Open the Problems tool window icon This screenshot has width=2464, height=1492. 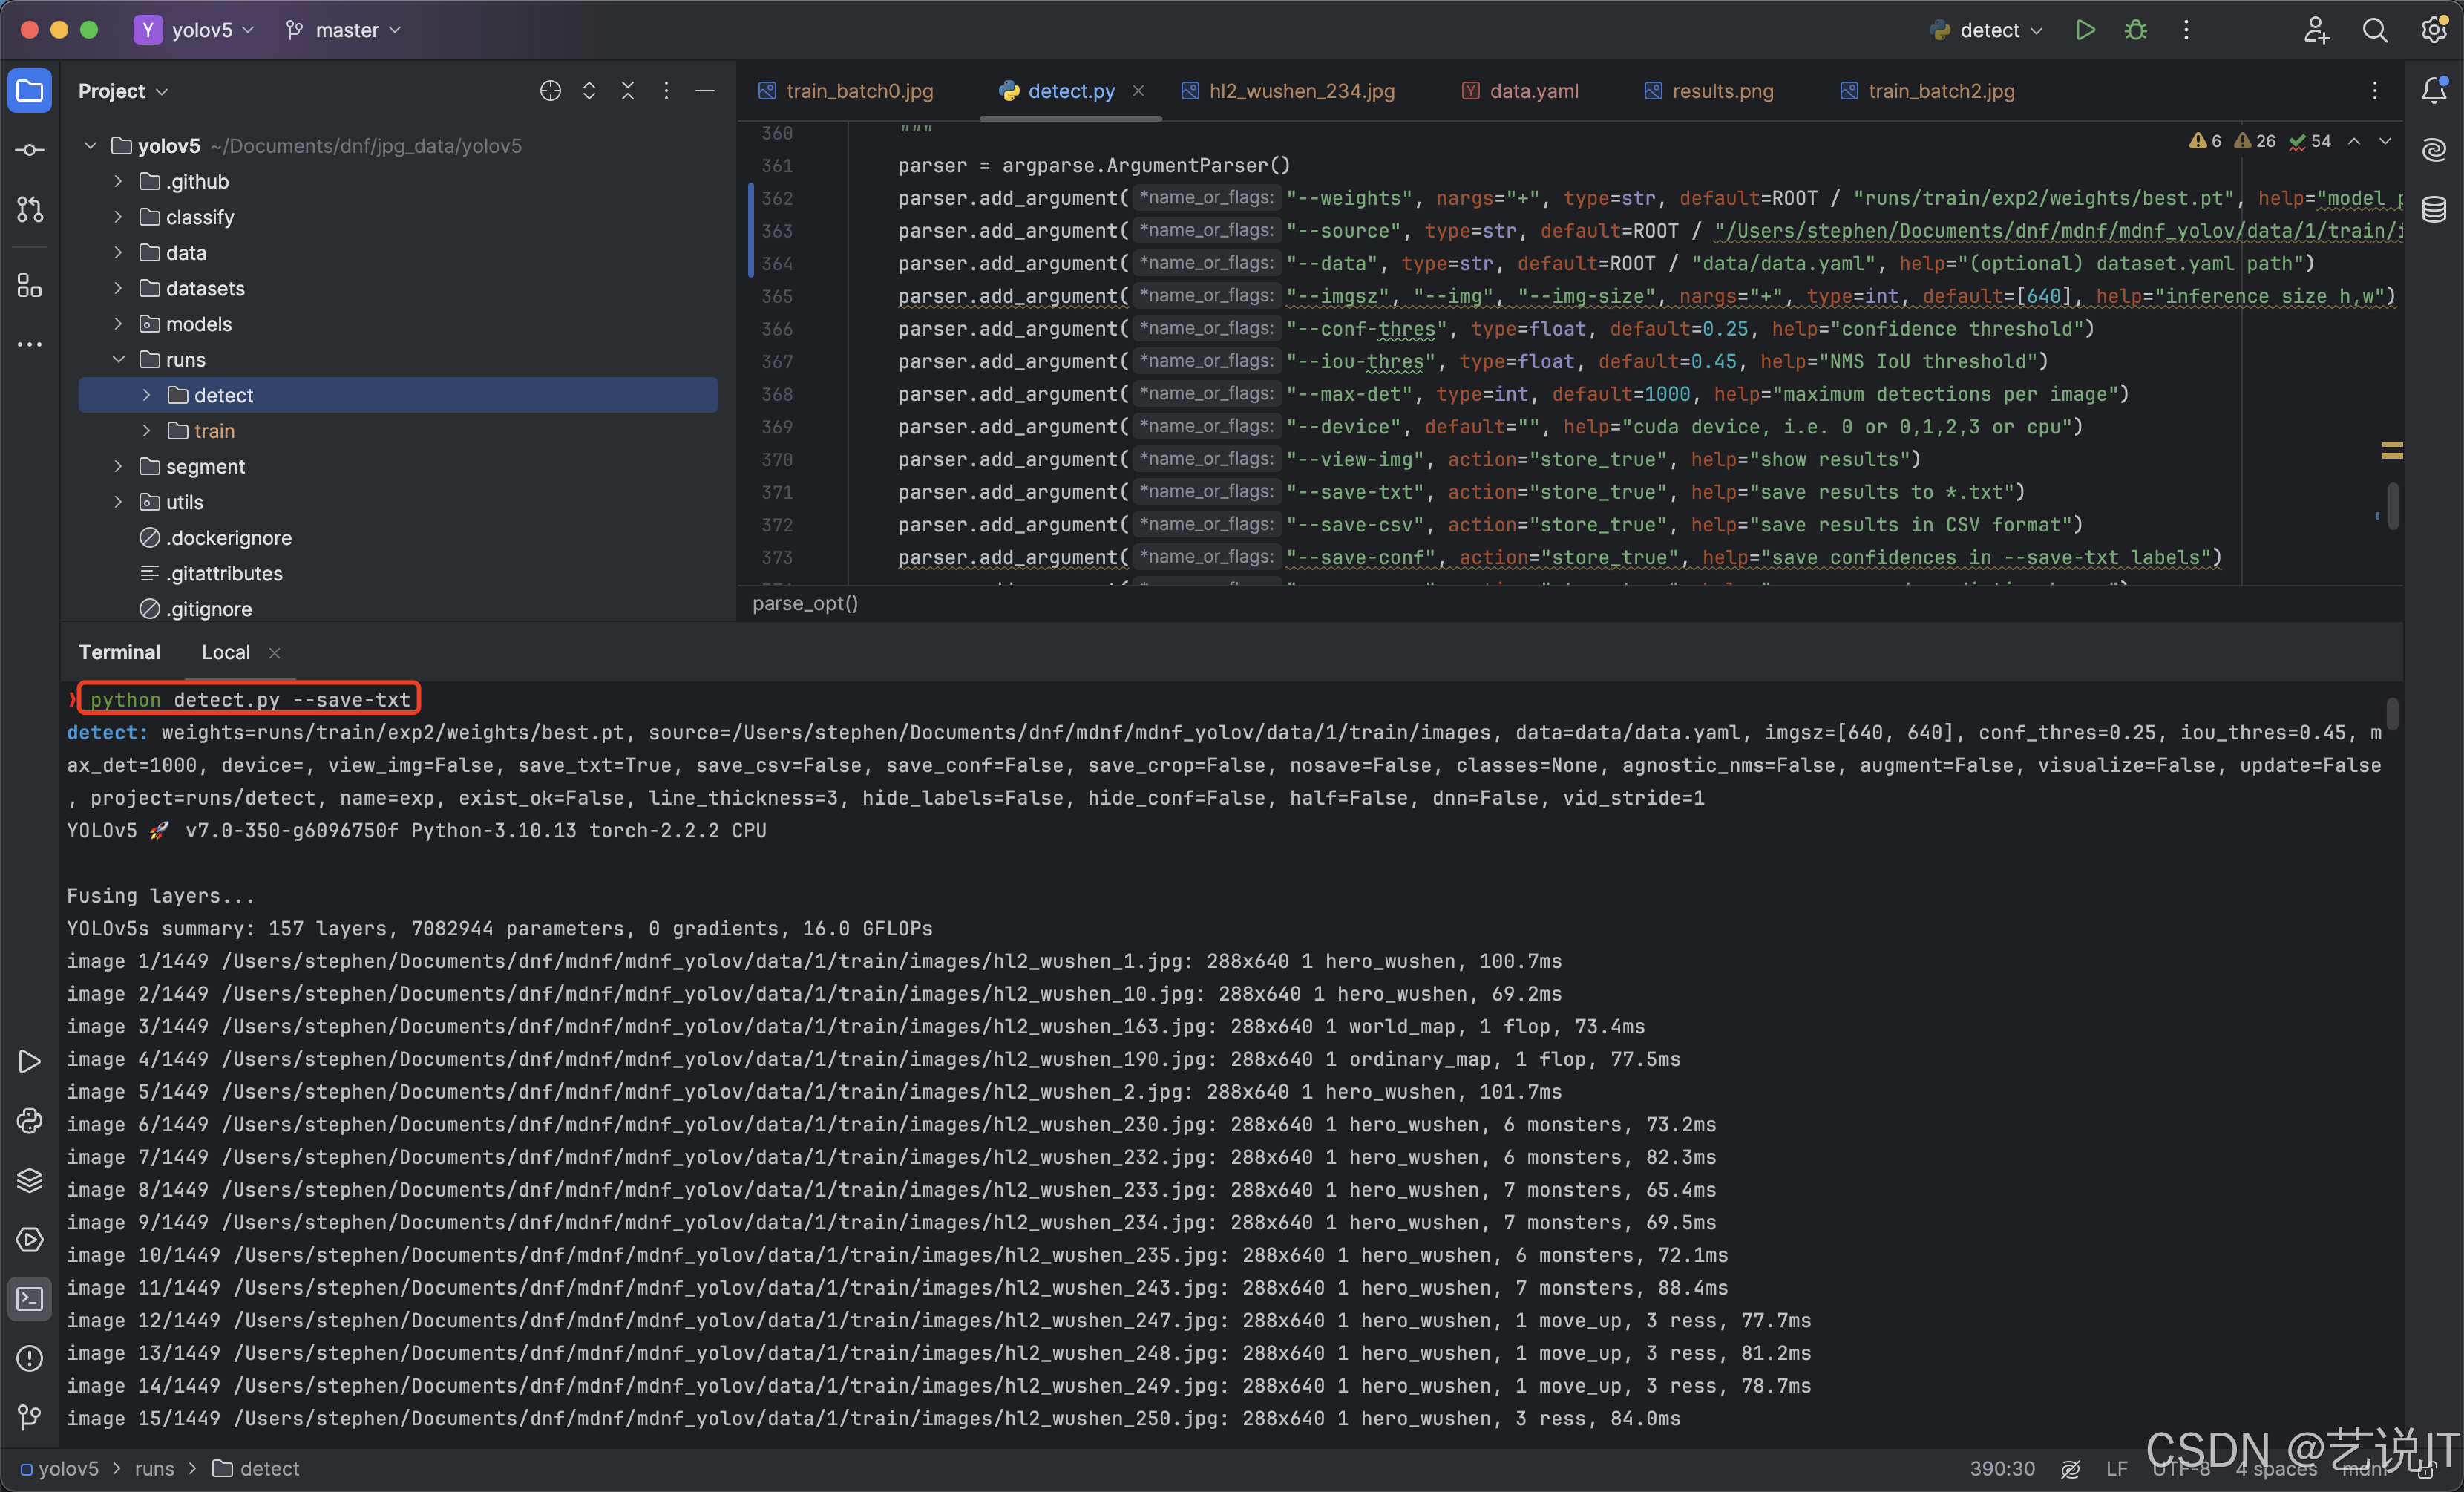click(30, 1358)
